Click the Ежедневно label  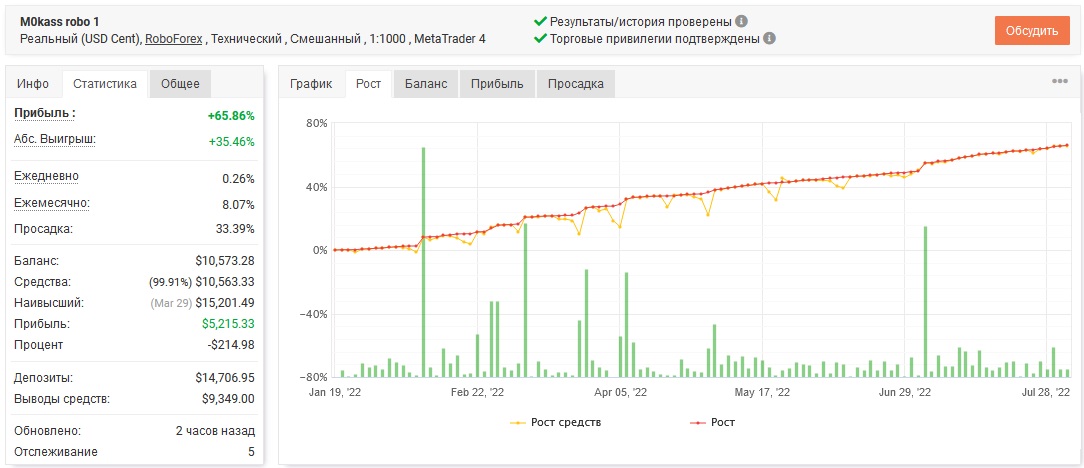click(x=46, y=176)
